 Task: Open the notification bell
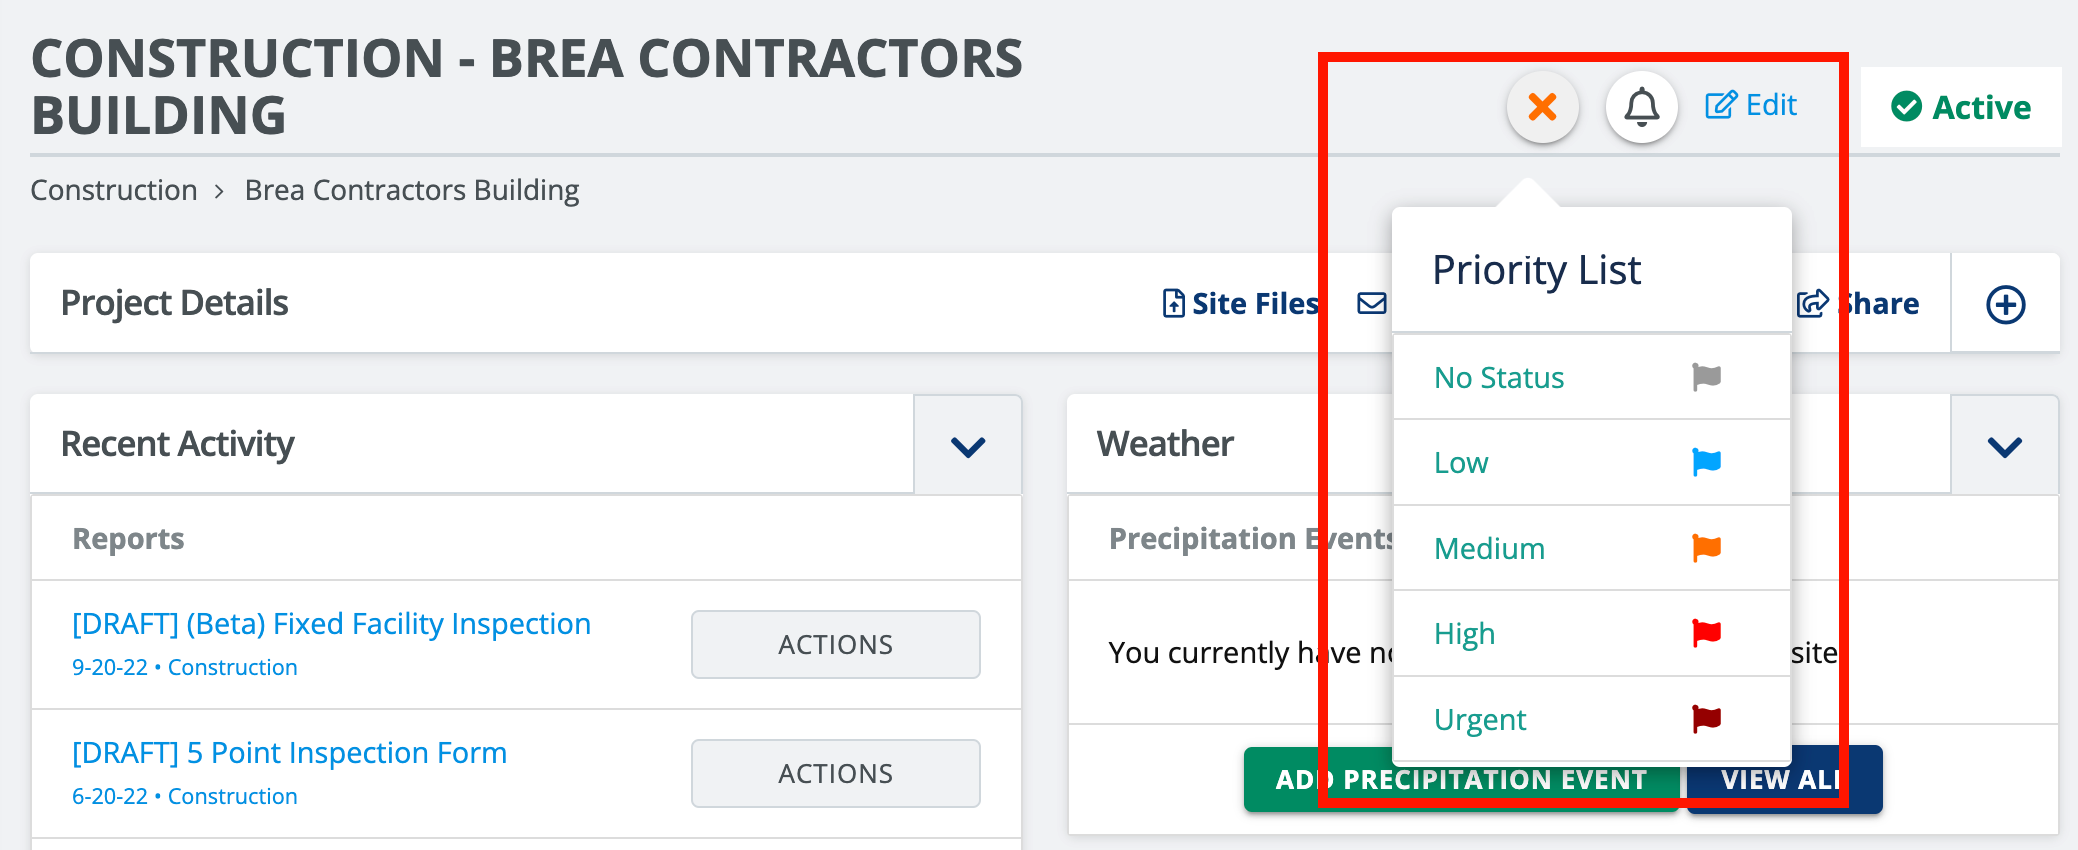click(1641, 107)
